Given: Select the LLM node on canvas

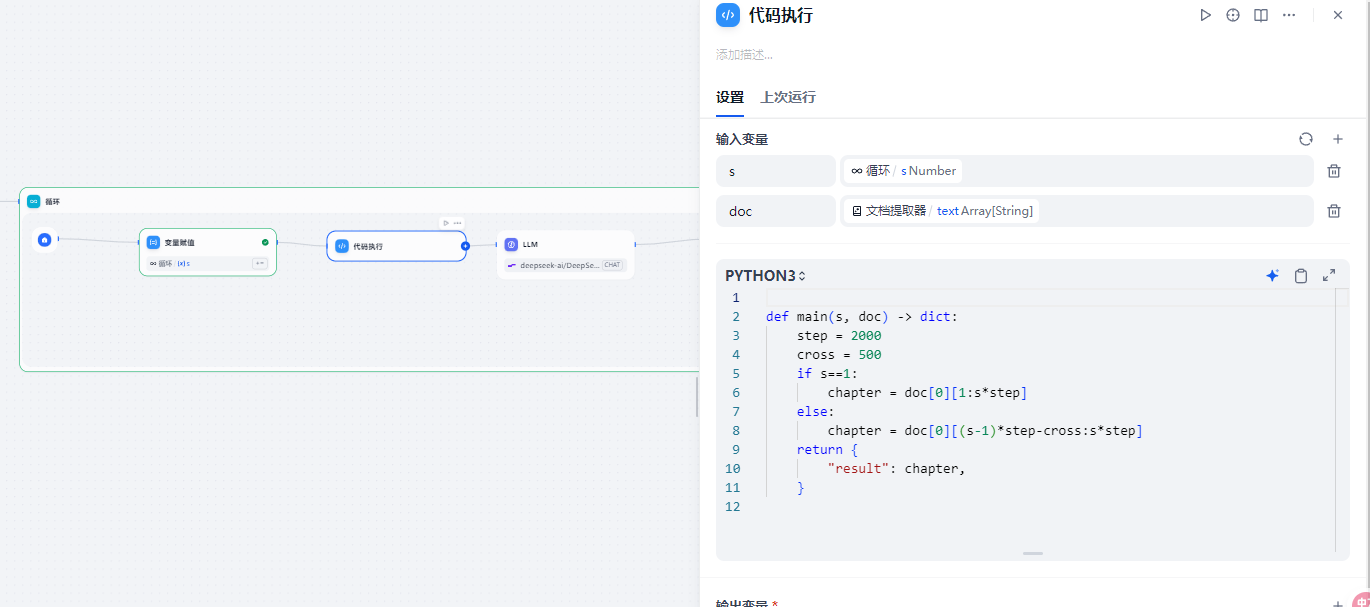Looking at the screenshot, I should pyautogui.click(x=565, y=255).
